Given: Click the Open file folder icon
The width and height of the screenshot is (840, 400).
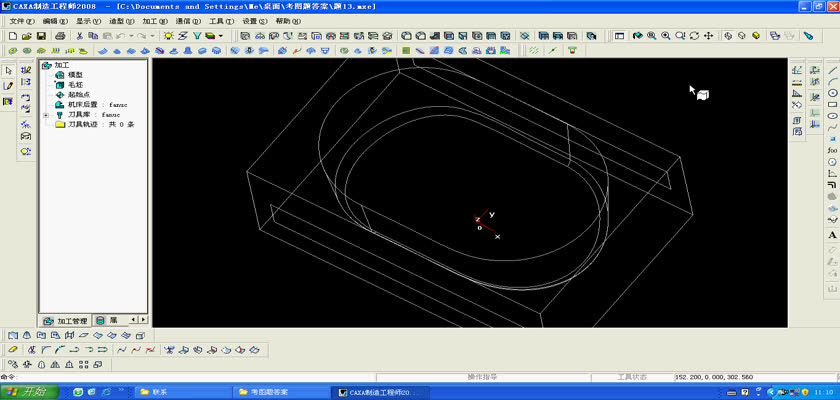Looking at the screenshot, I should pyautogui.click(x=27, y=36).
